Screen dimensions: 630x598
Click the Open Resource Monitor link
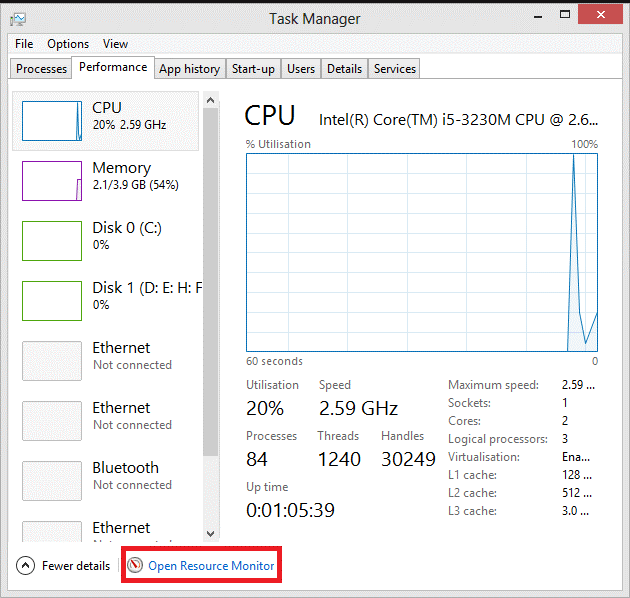click(x=211, y=565)
